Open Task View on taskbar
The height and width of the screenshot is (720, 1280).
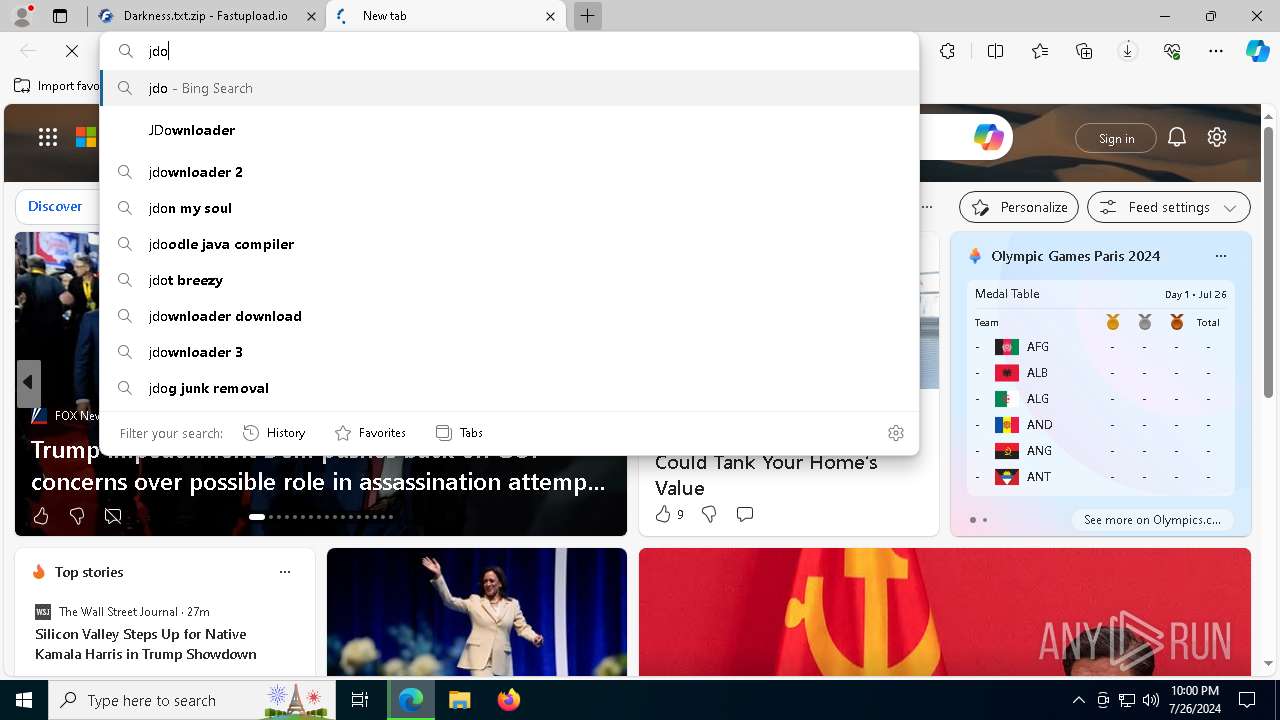(360, 700)
